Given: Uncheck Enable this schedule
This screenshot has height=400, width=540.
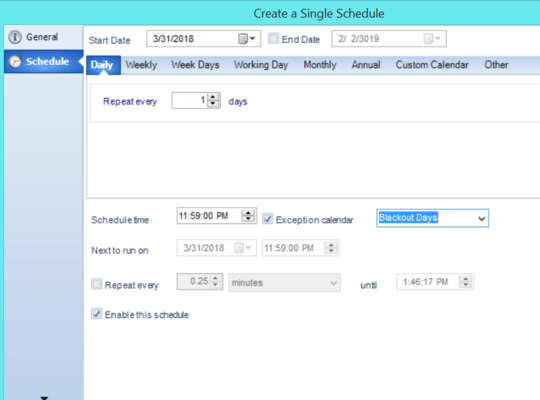Looking at the screenshot, I should (96, 314).
